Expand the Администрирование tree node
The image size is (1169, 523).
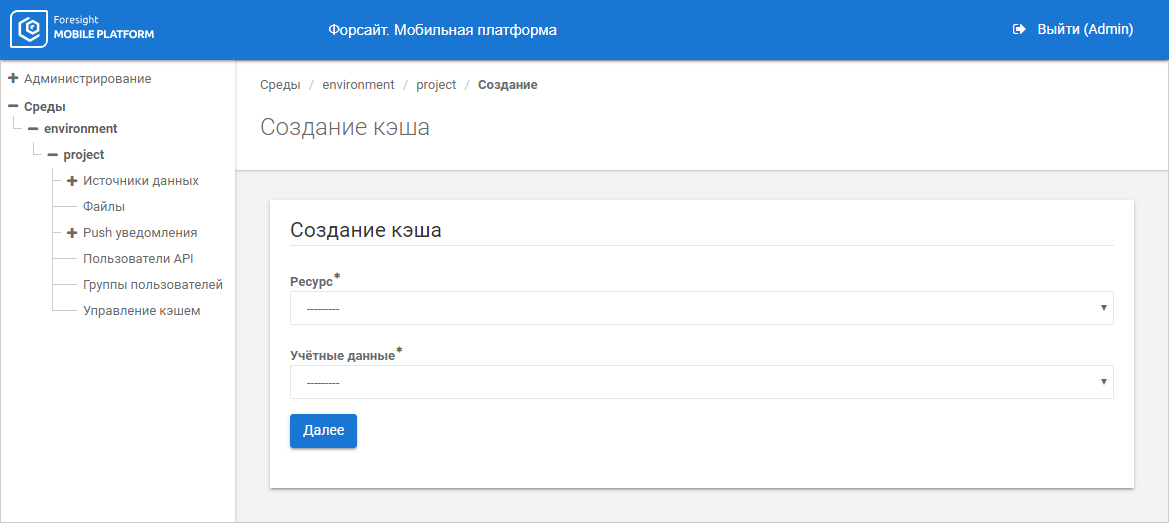coord(13,78)
